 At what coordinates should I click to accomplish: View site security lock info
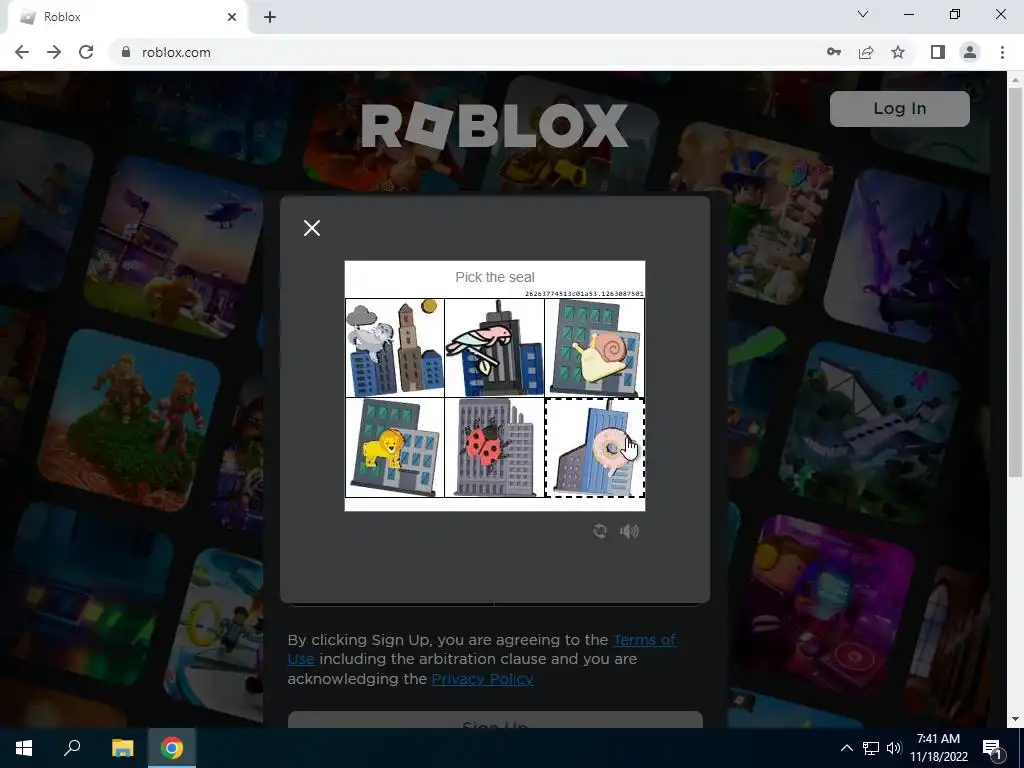click(x=126, y=52)
